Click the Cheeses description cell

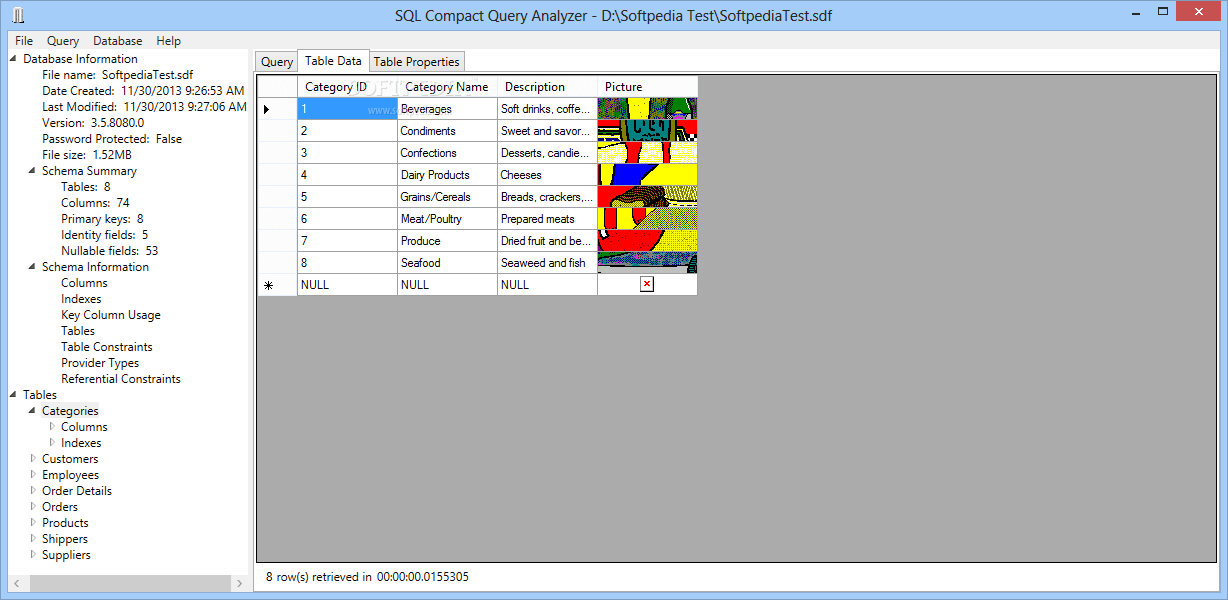pyautogui.click(x=547, y=175)
